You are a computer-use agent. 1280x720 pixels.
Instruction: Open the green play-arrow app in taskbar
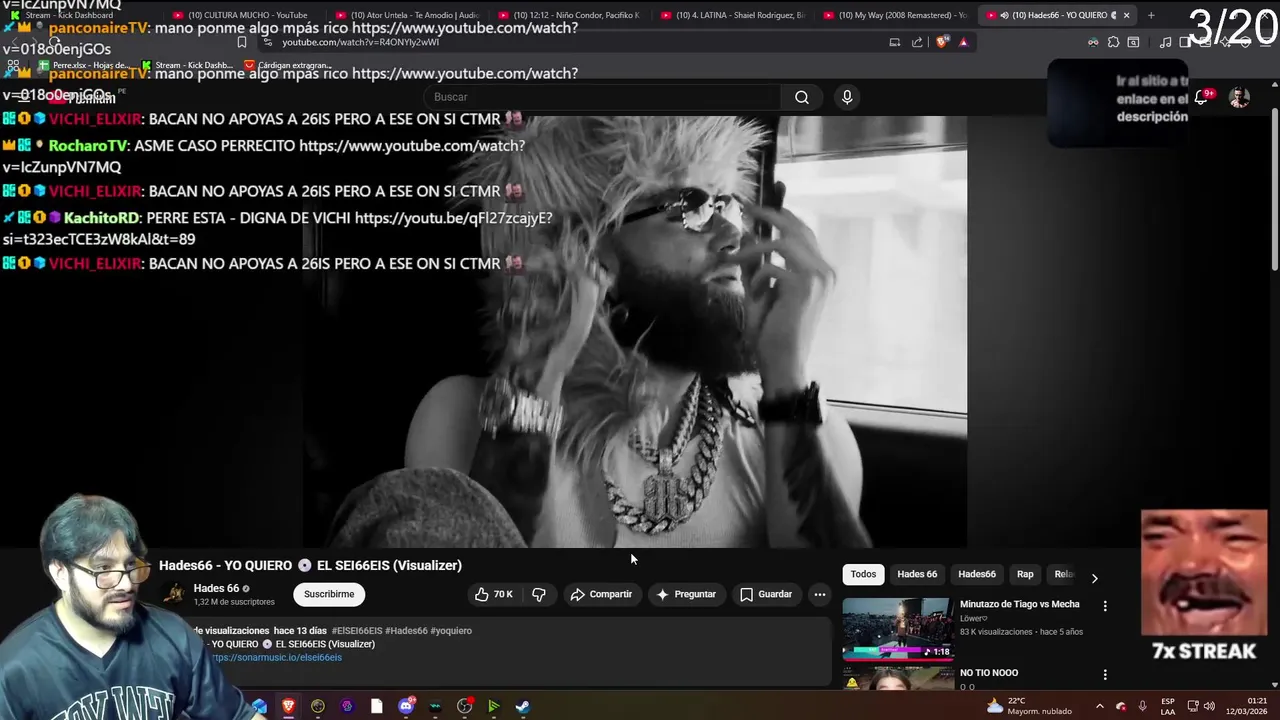click(493, 706)
